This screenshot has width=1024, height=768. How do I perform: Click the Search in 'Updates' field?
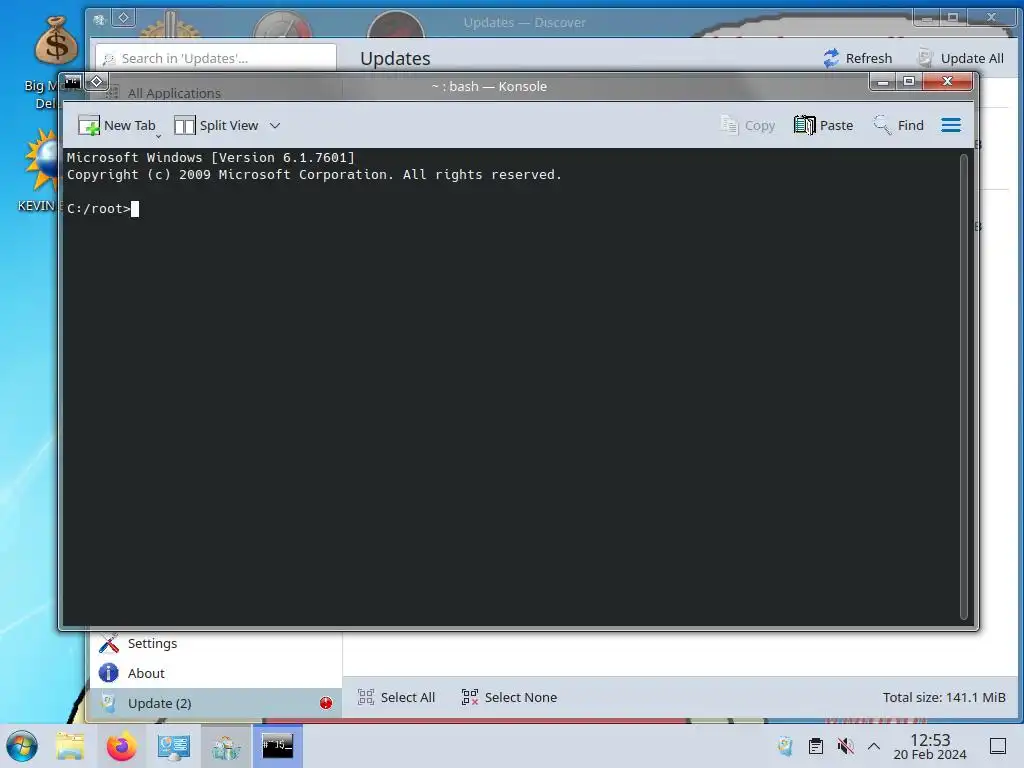pyautogui.click(x=216, y=58)
